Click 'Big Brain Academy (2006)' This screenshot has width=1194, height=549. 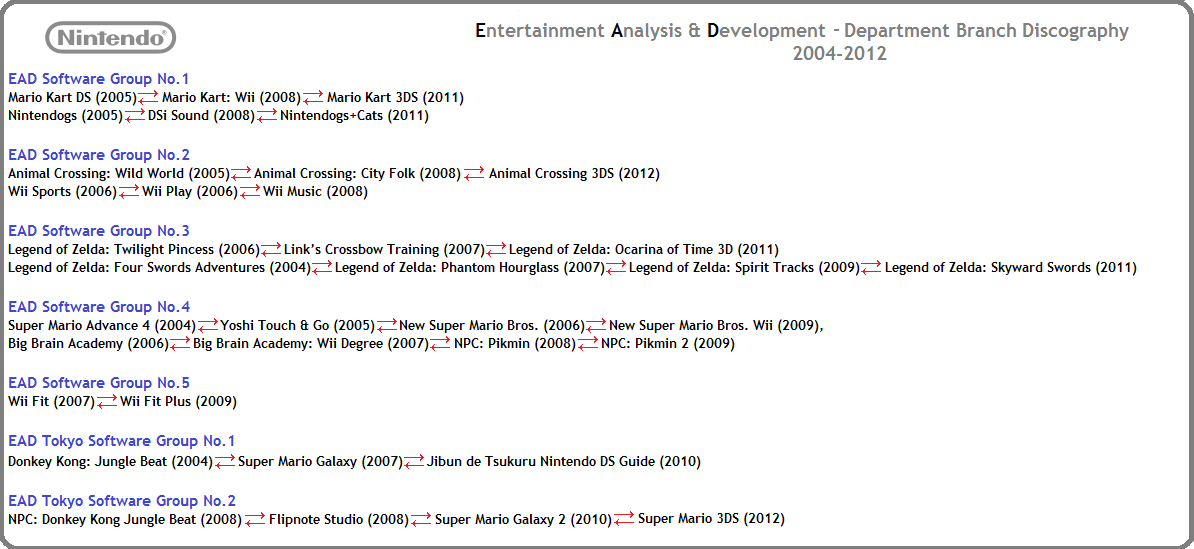coord(88,344)
